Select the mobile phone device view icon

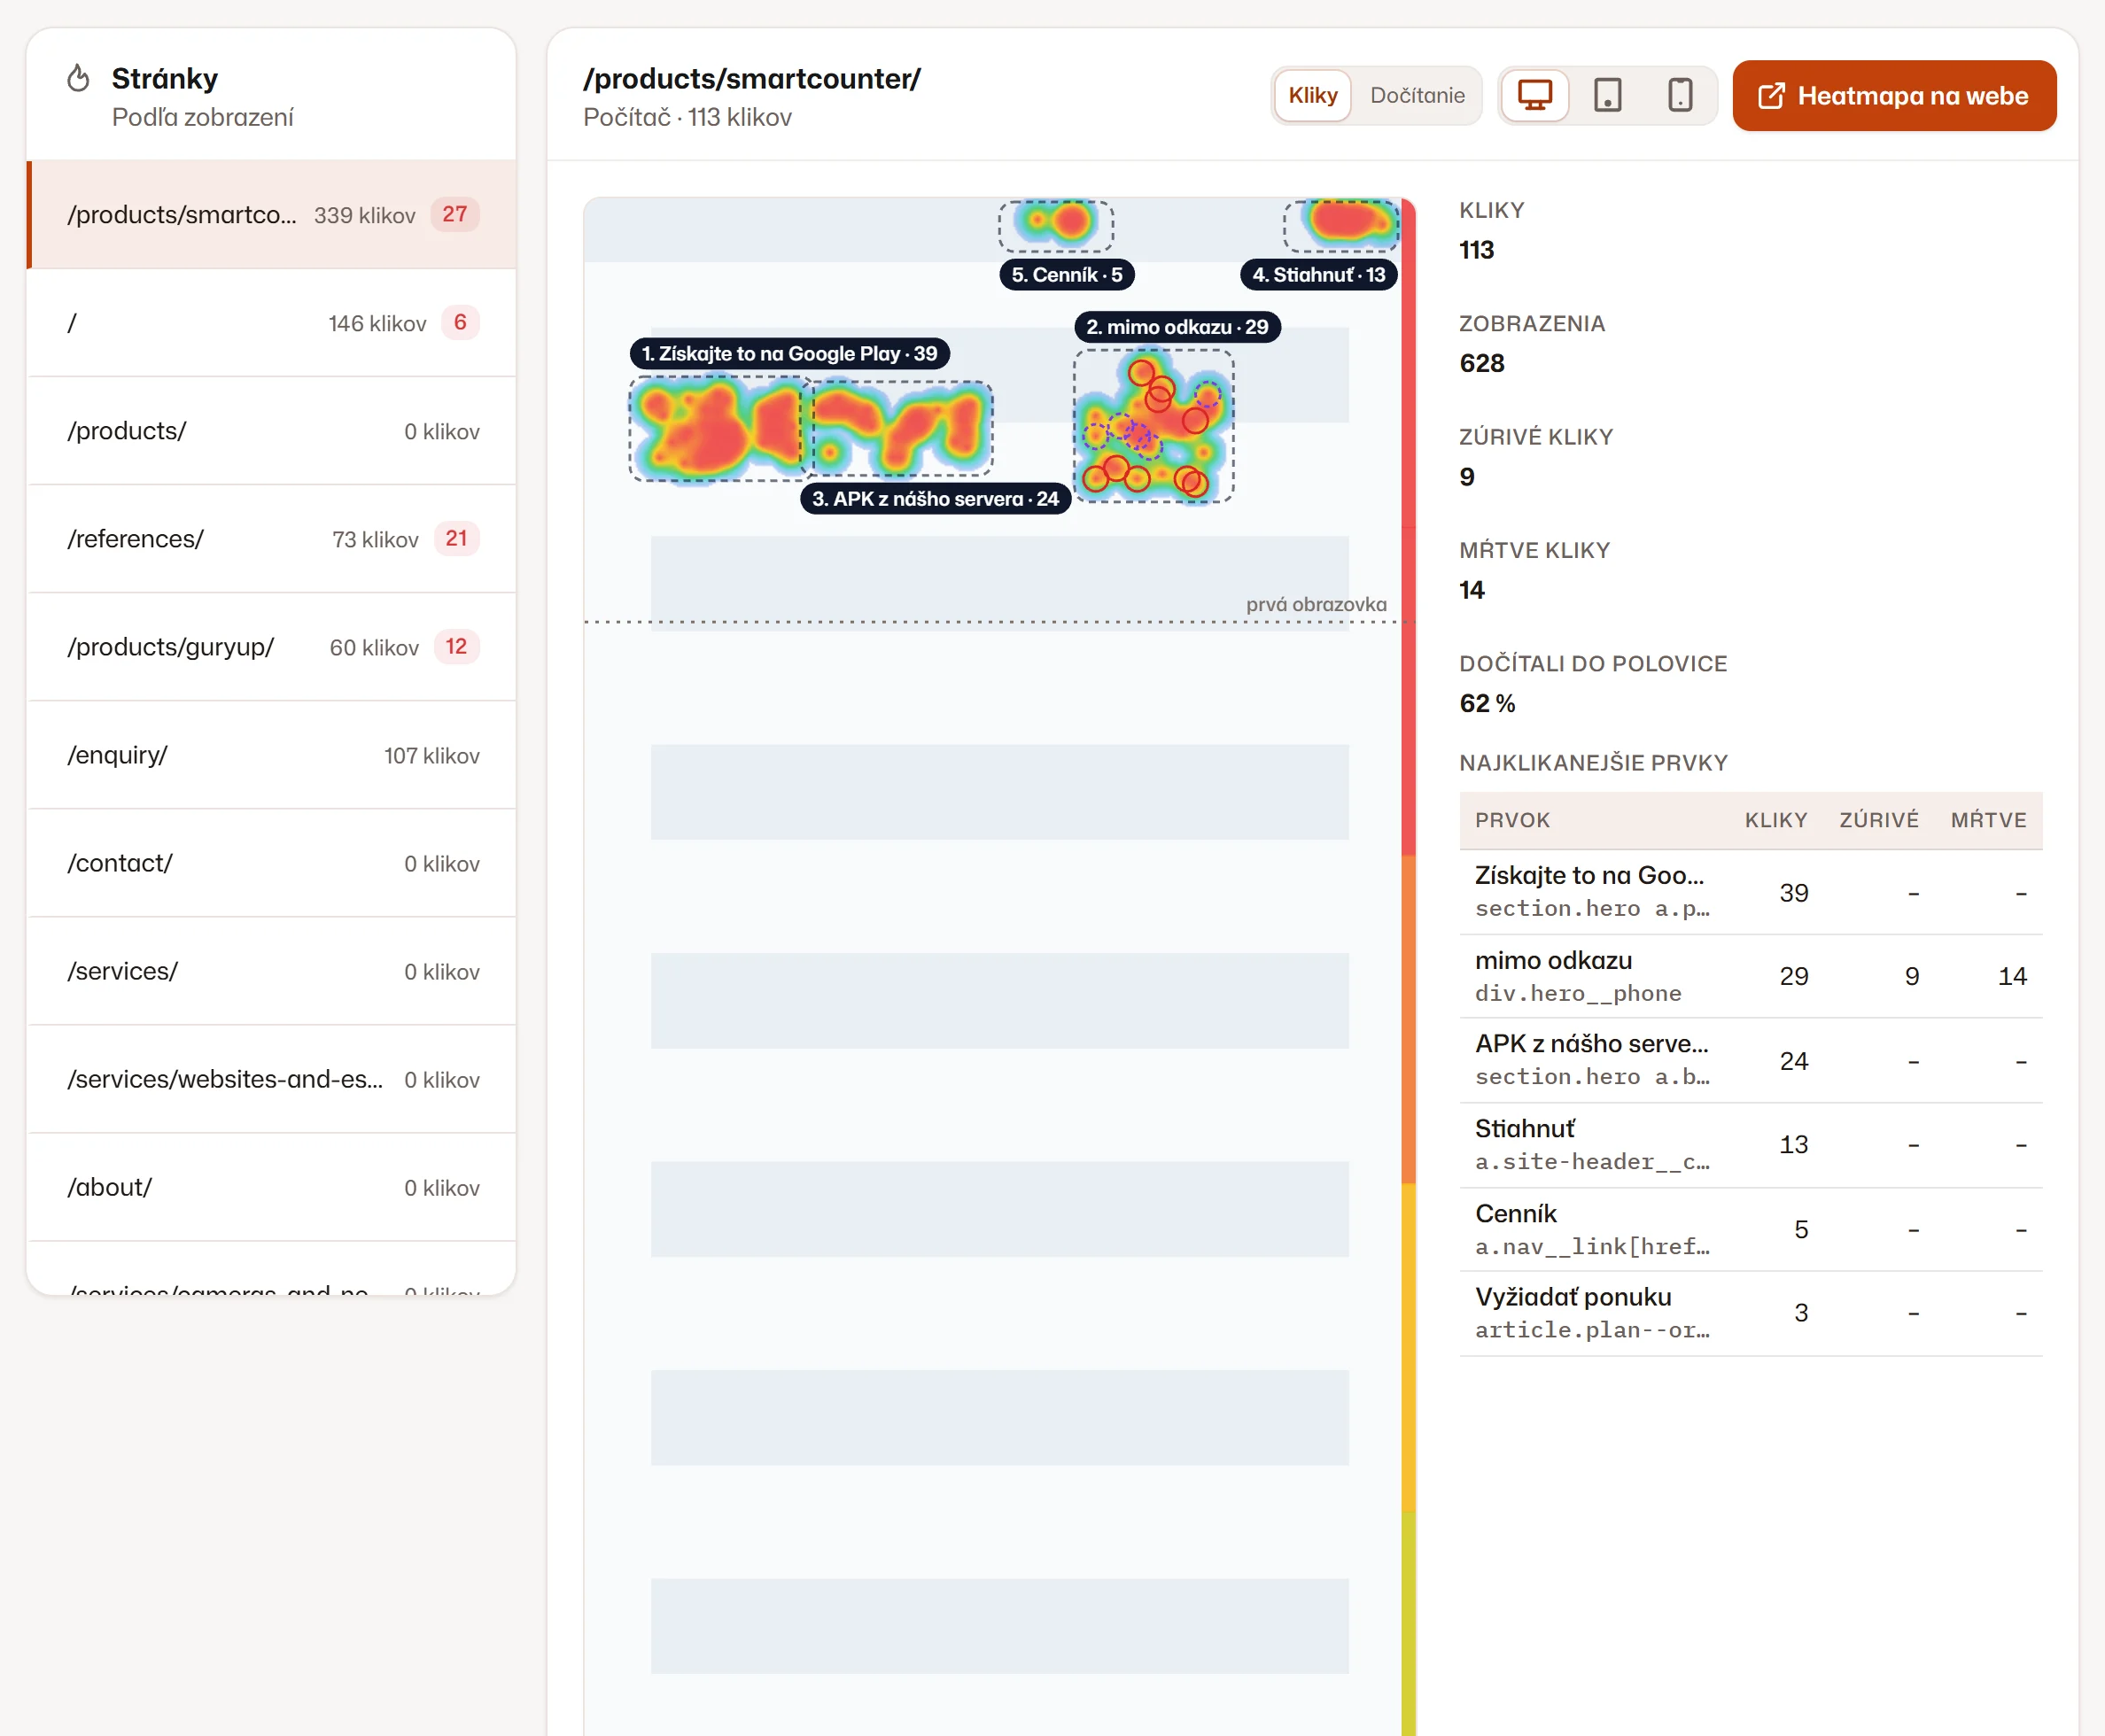pyautogui.click(x=1680, y=96)
